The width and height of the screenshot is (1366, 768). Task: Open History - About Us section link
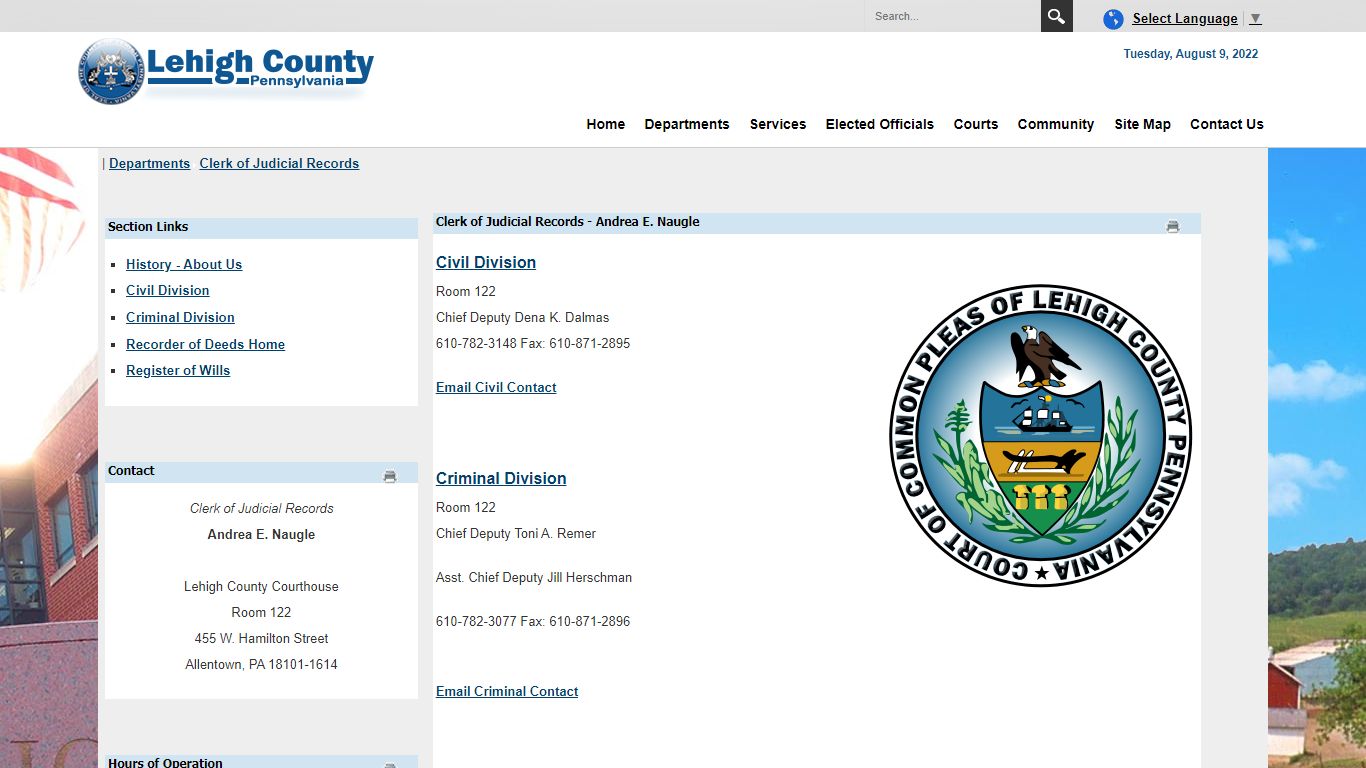(x=183, y=264)
